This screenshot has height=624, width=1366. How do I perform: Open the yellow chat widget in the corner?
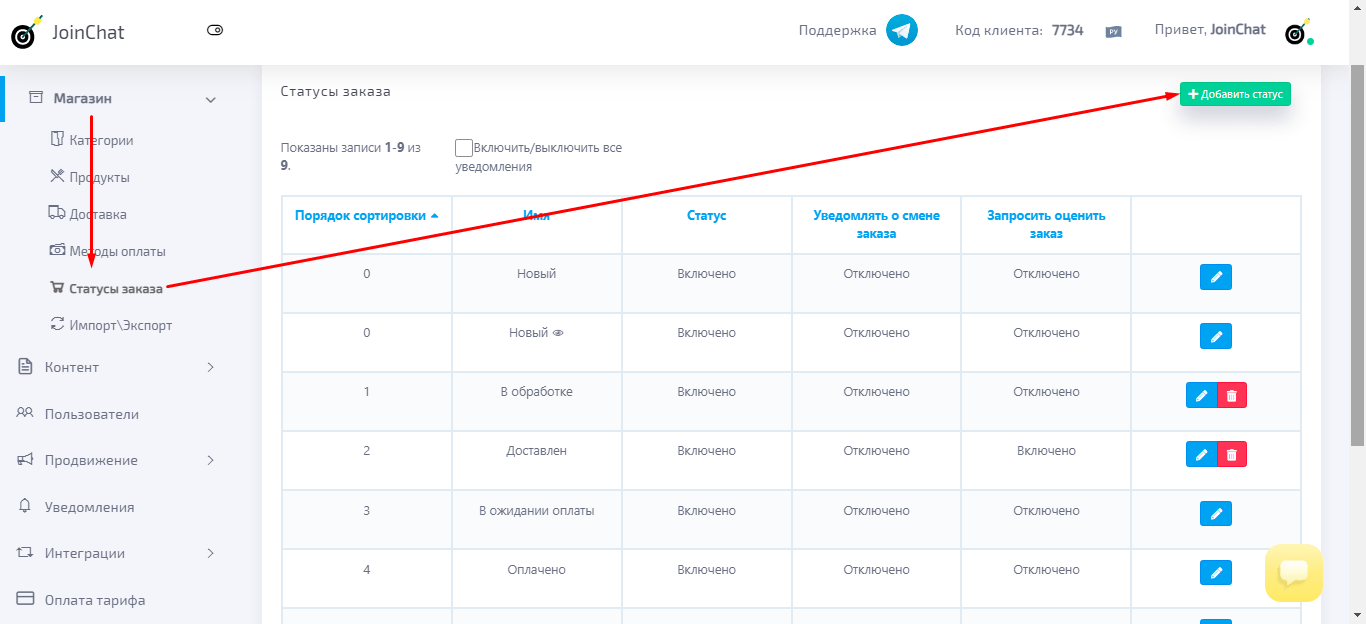[1294, 573]
